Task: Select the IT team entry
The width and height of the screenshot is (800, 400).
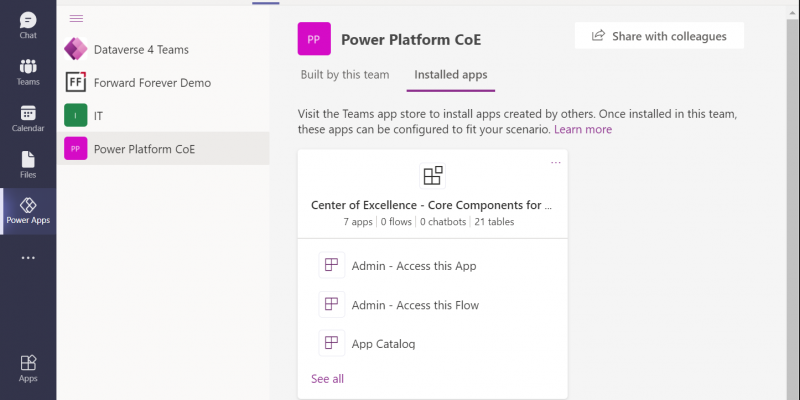Action: (x=163, y=116)
